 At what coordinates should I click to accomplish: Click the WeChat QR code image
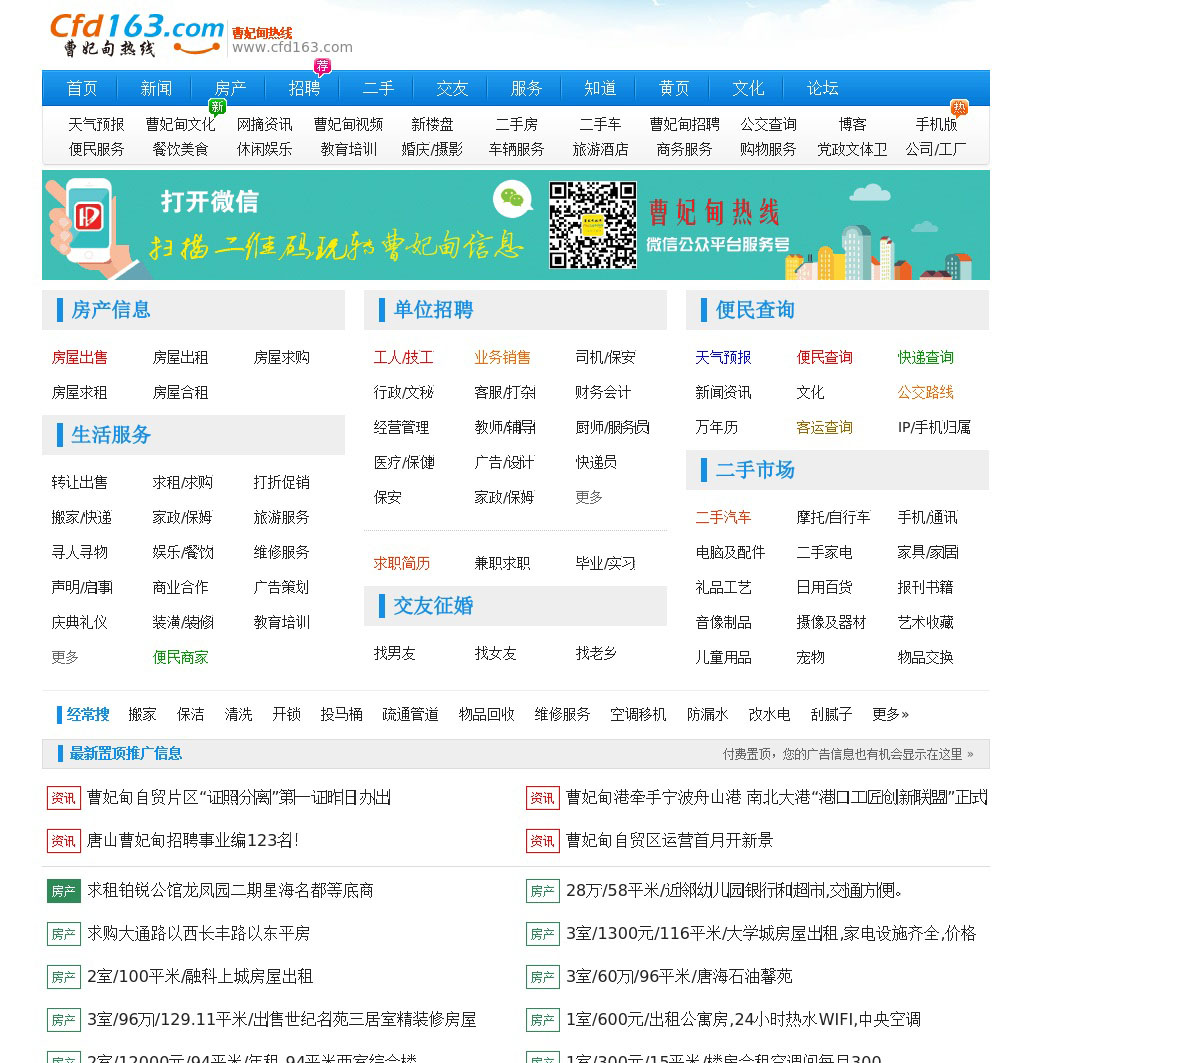pyautogui.click(x=592, y=225)
